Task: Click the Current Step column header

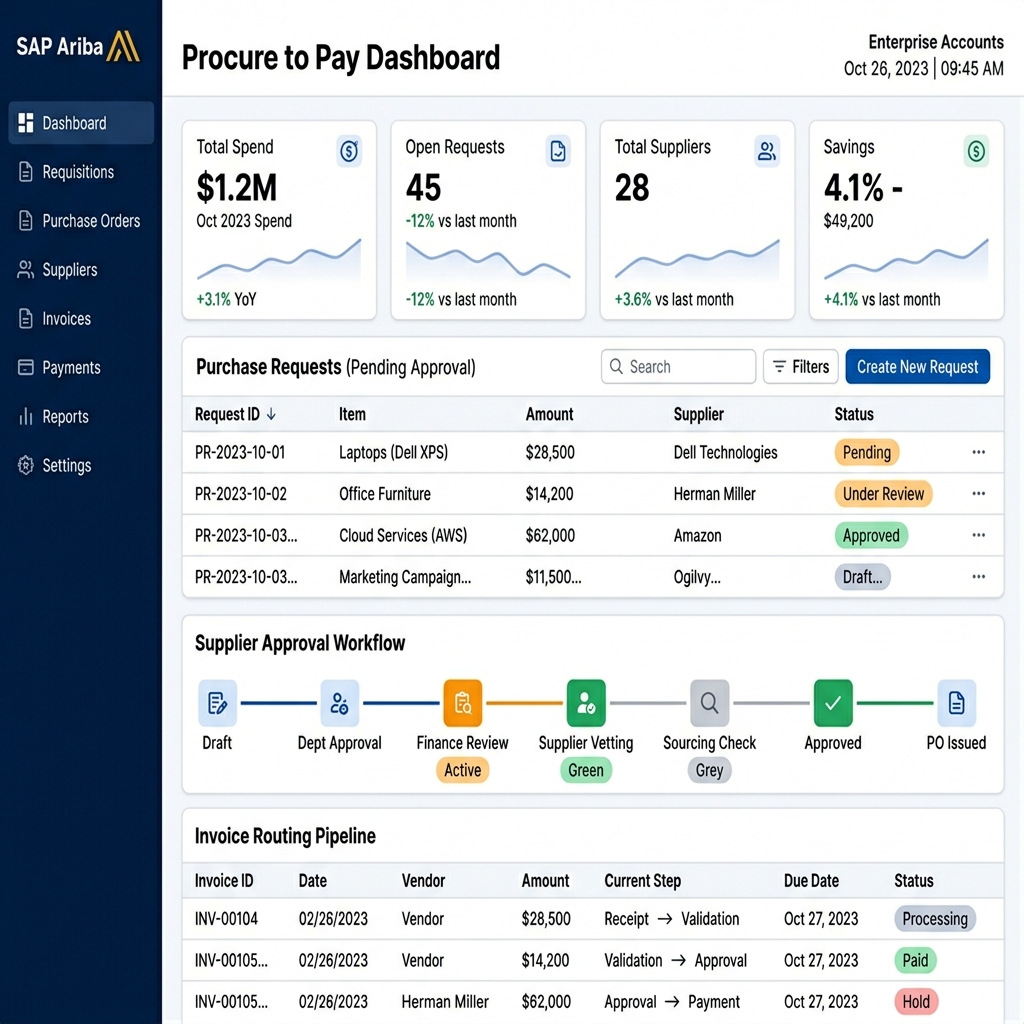Action: click(x=643, y=880)
